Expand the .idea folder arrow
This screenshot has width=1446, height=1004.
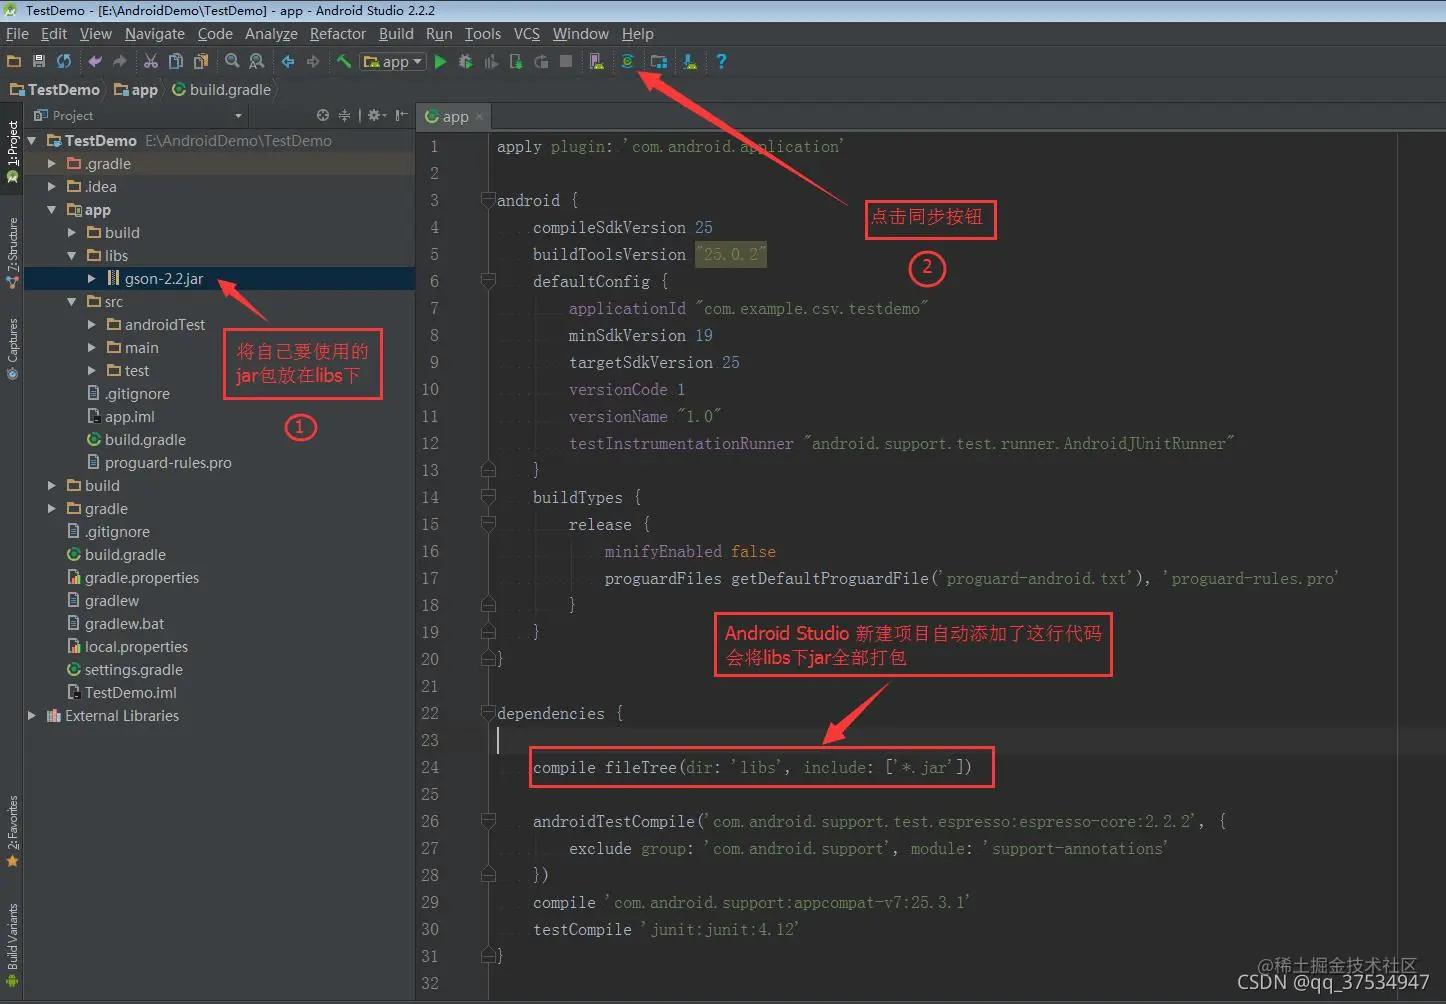click(x=52, y=187)
